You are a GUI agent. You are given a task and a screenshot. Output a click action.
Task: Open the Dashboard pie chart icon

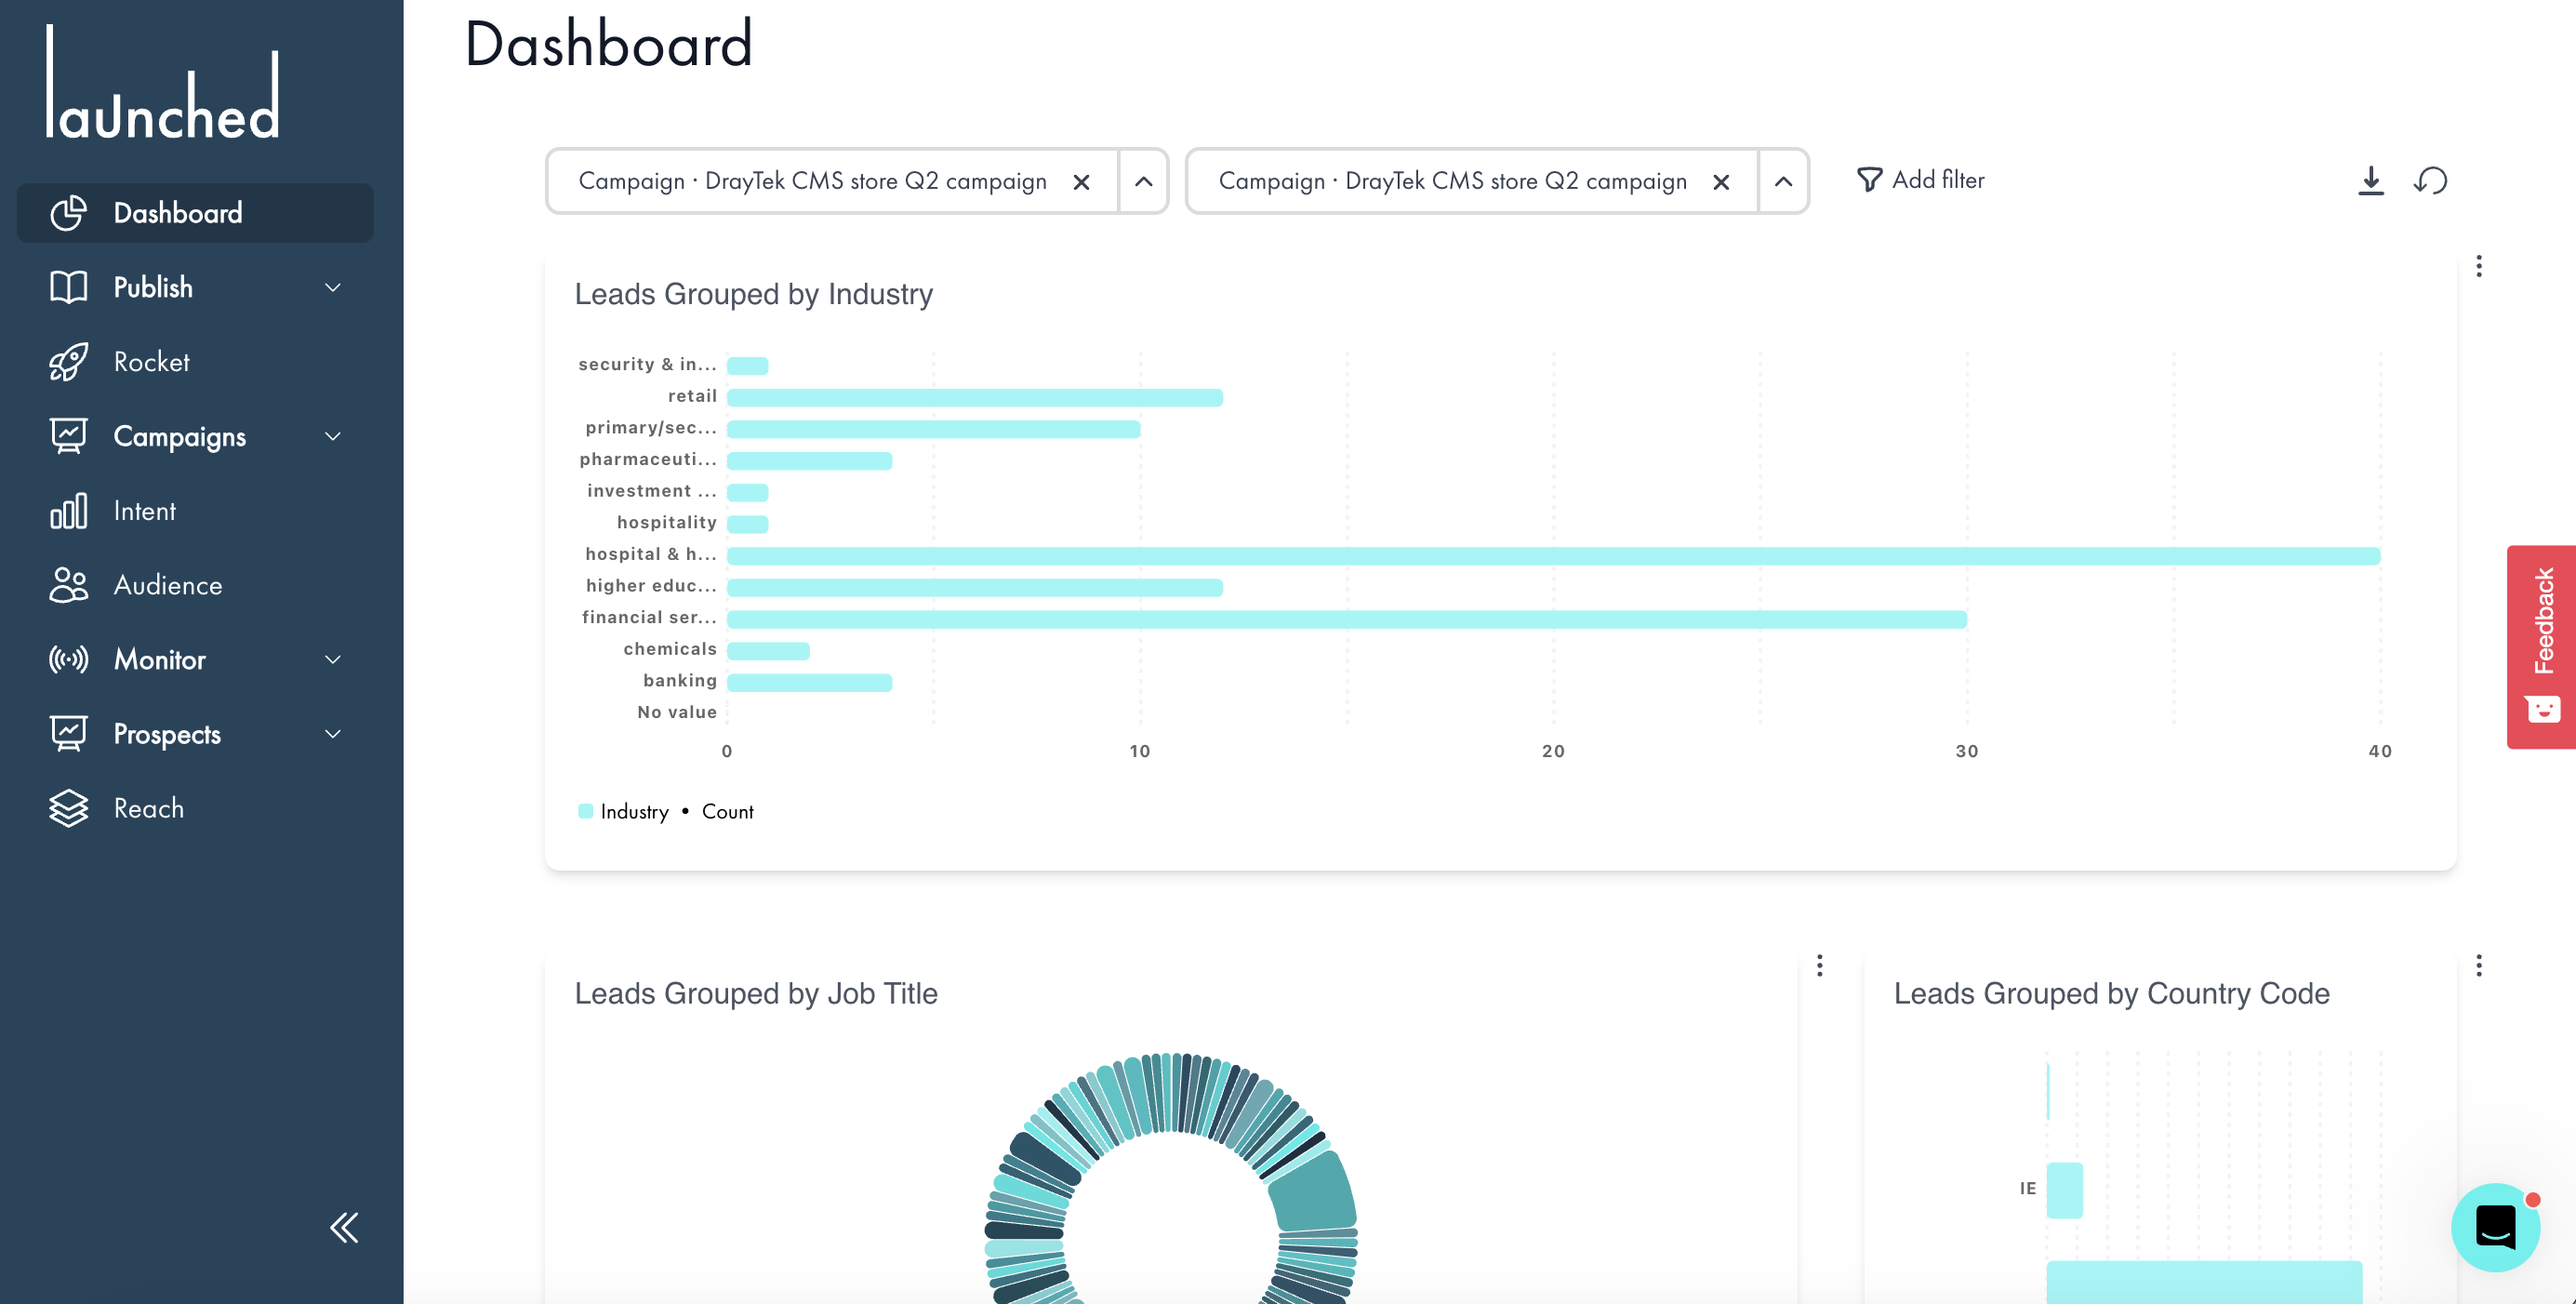(68, 213)
